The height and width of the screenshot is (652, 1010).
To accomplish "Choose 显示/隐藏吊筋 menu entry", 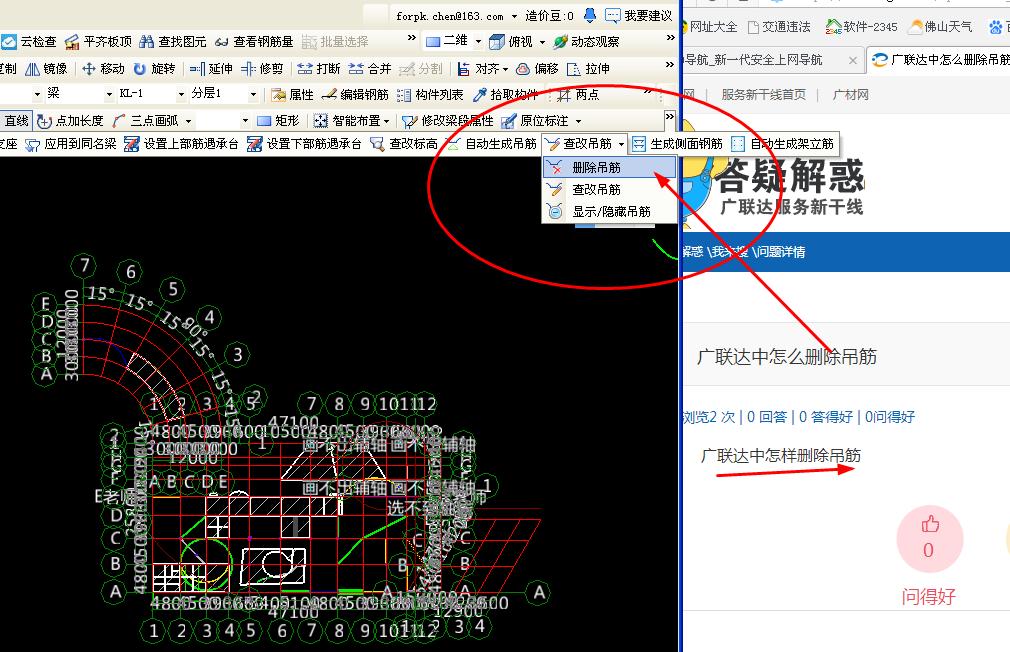I will click(x=609, y=211).
